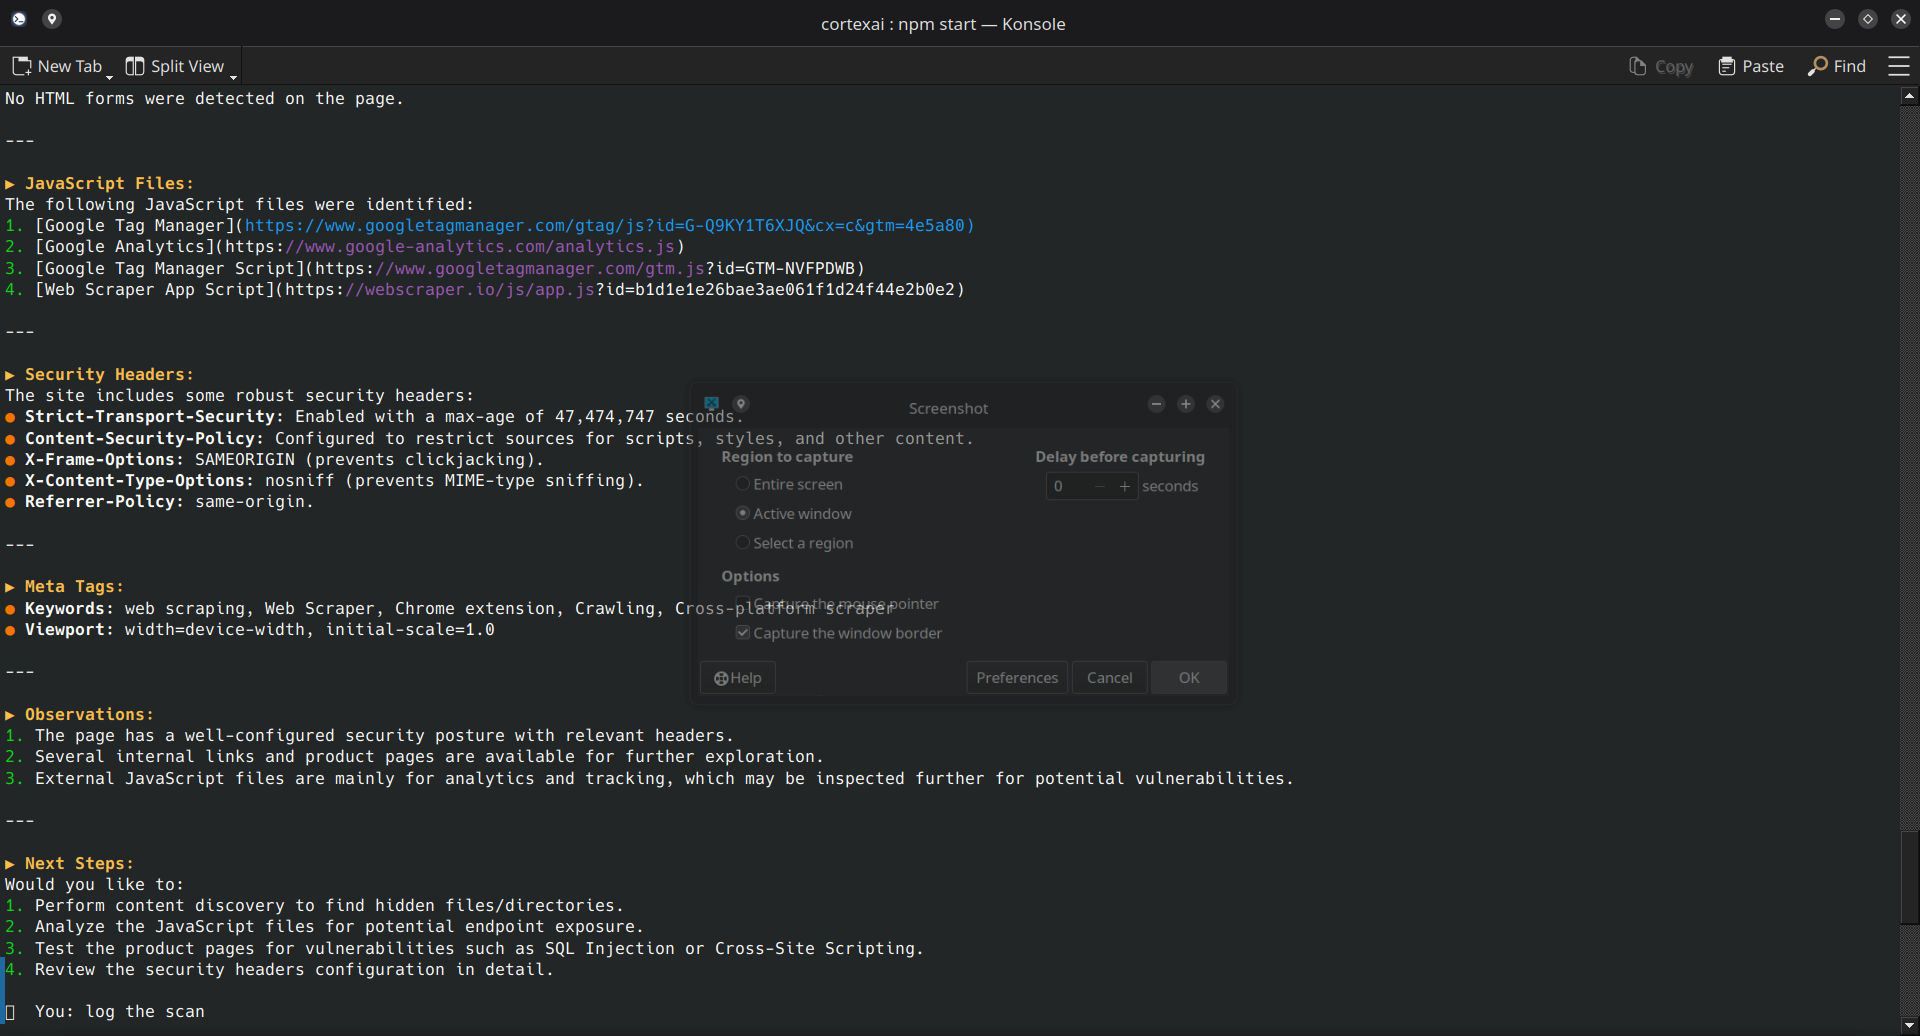This screenshot has width=1920, height=1036.
Task: Open Preferences from Screenshot dialog
Action: [1016, 678]
